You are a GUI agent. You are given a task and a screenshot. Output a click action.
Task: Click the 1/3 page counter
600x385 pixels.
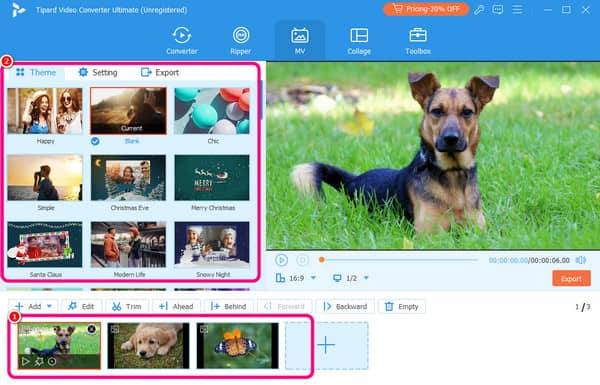coord(582,307)
